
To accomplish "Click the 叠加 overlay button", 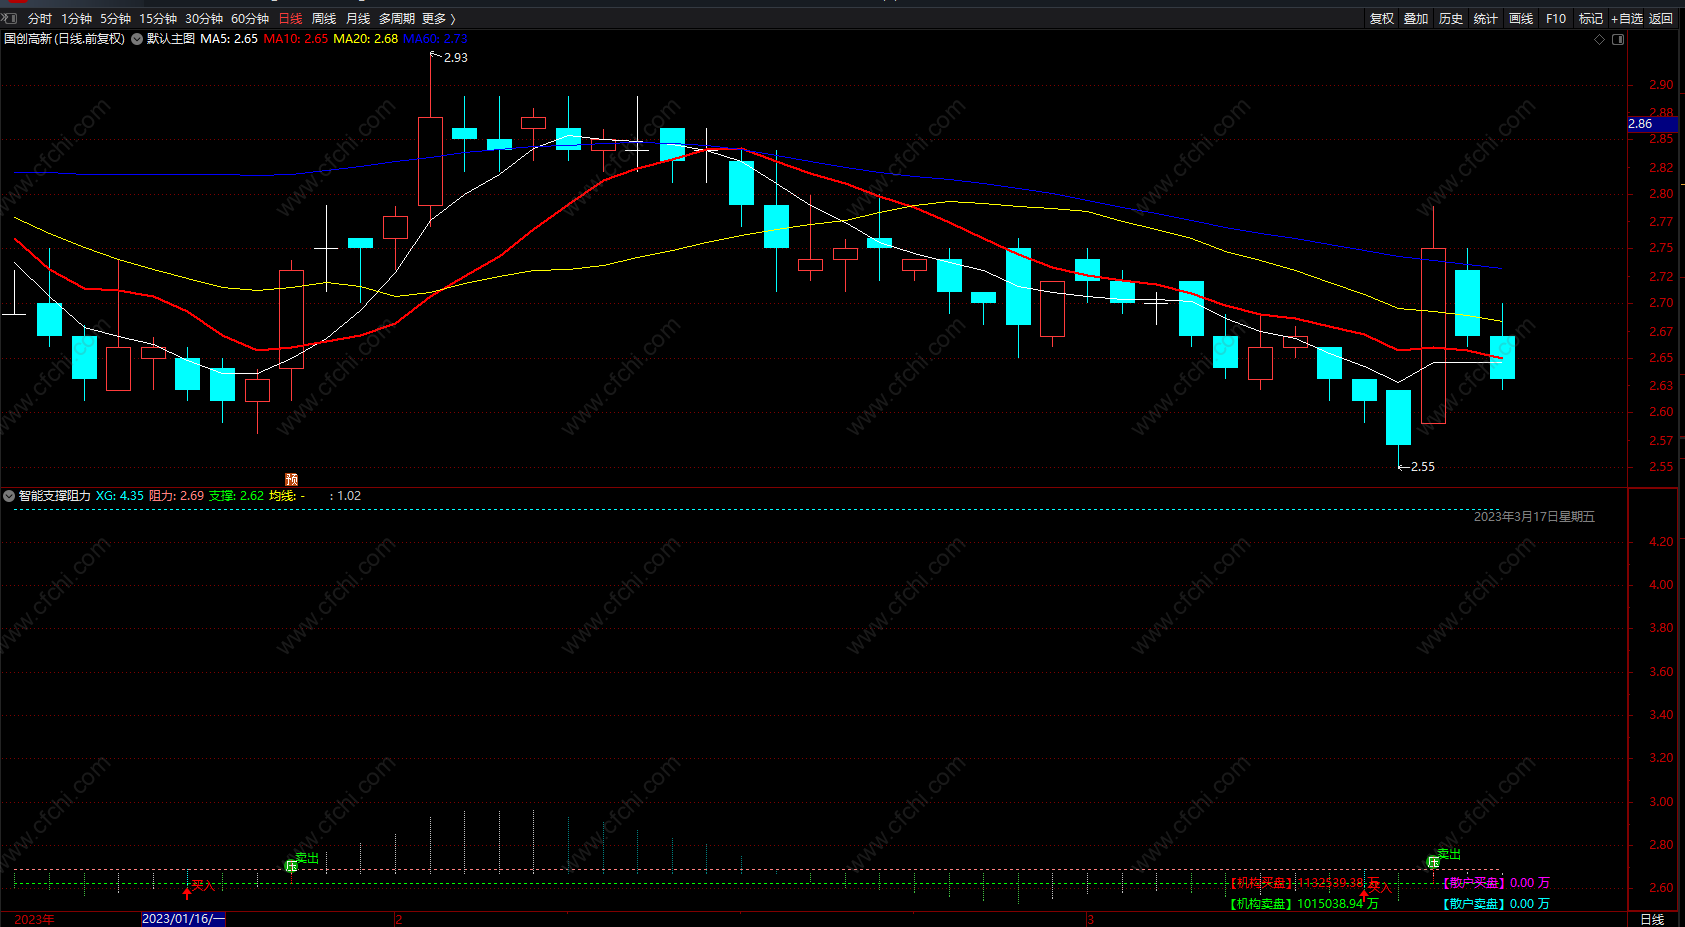I will click(x=1416, y=19).
